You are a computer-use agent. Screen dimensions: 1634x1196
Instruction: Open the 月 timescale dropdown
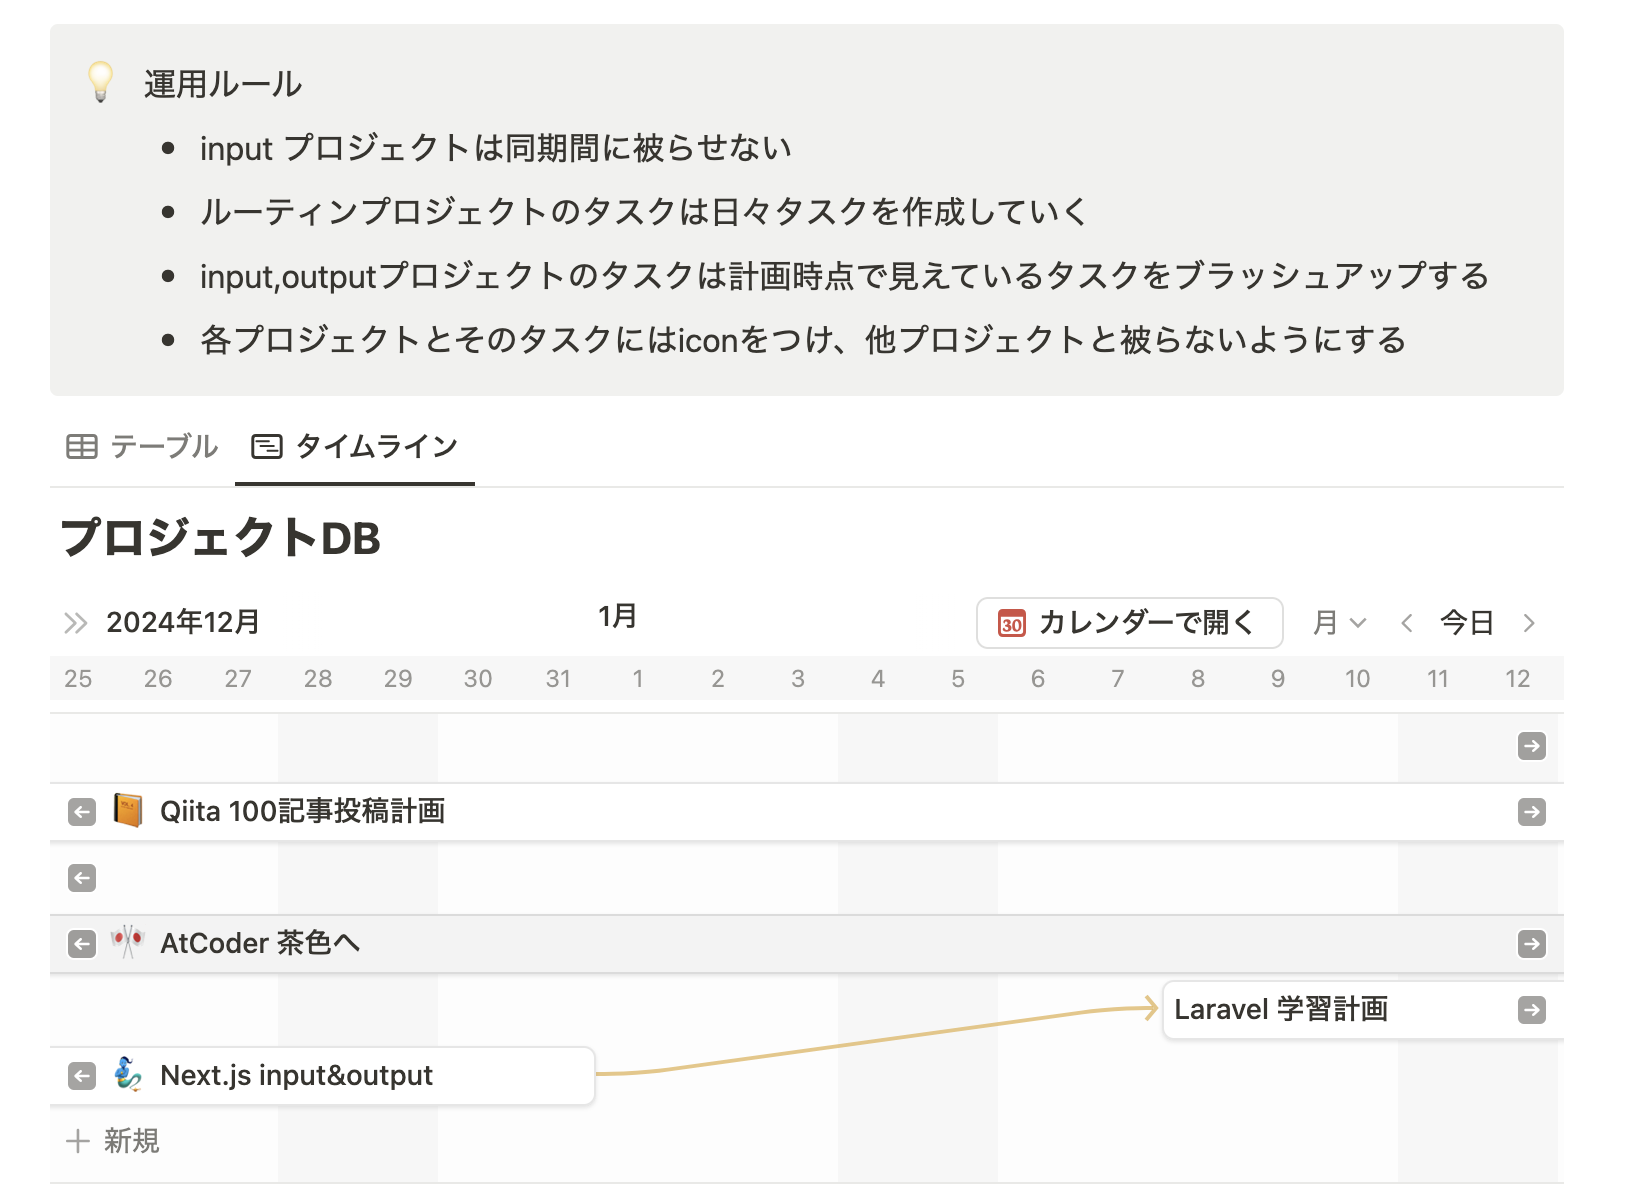tap(1339, 623)
